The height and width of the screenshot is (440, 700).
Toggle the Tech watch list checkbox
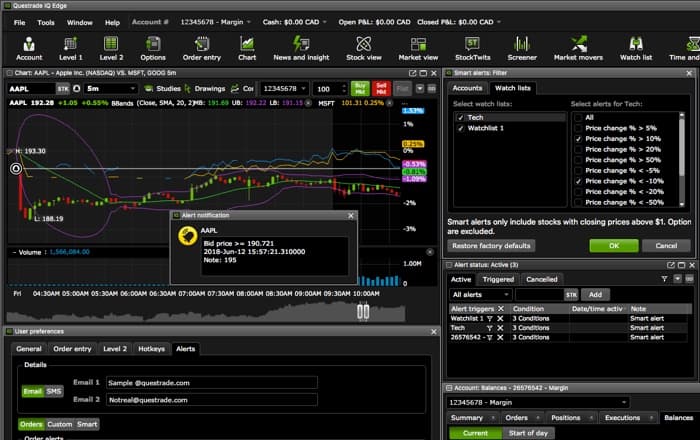point(461,117)
